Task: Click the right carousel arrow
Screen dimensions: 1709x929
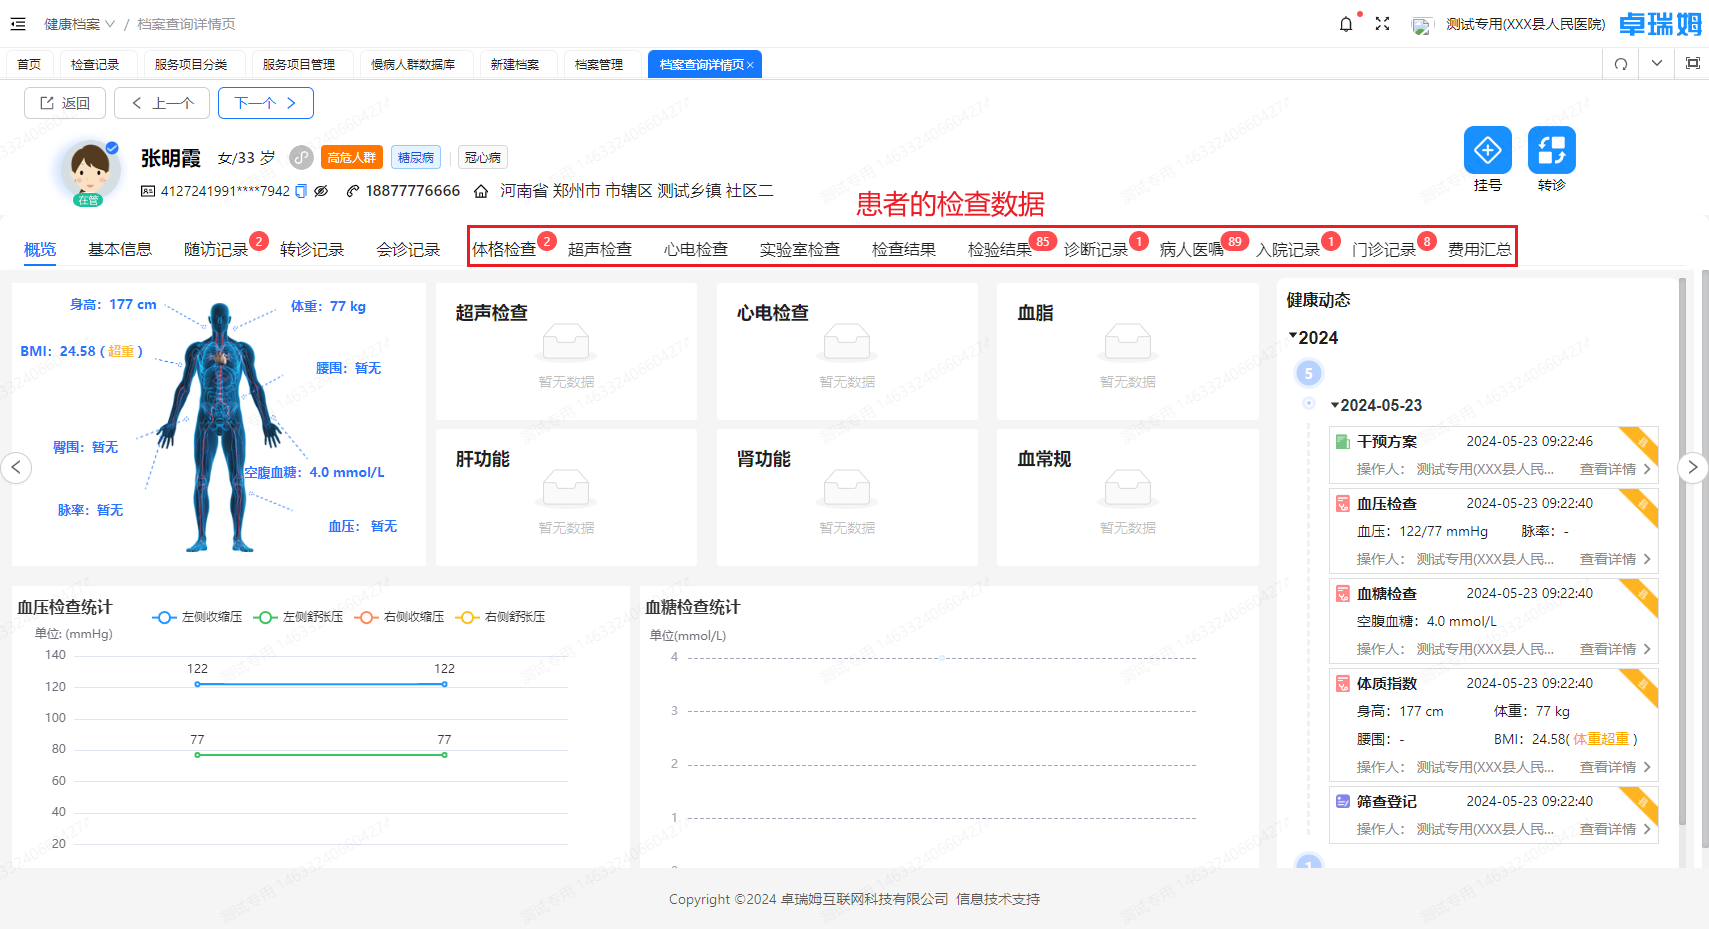Action: [1692, 467]
